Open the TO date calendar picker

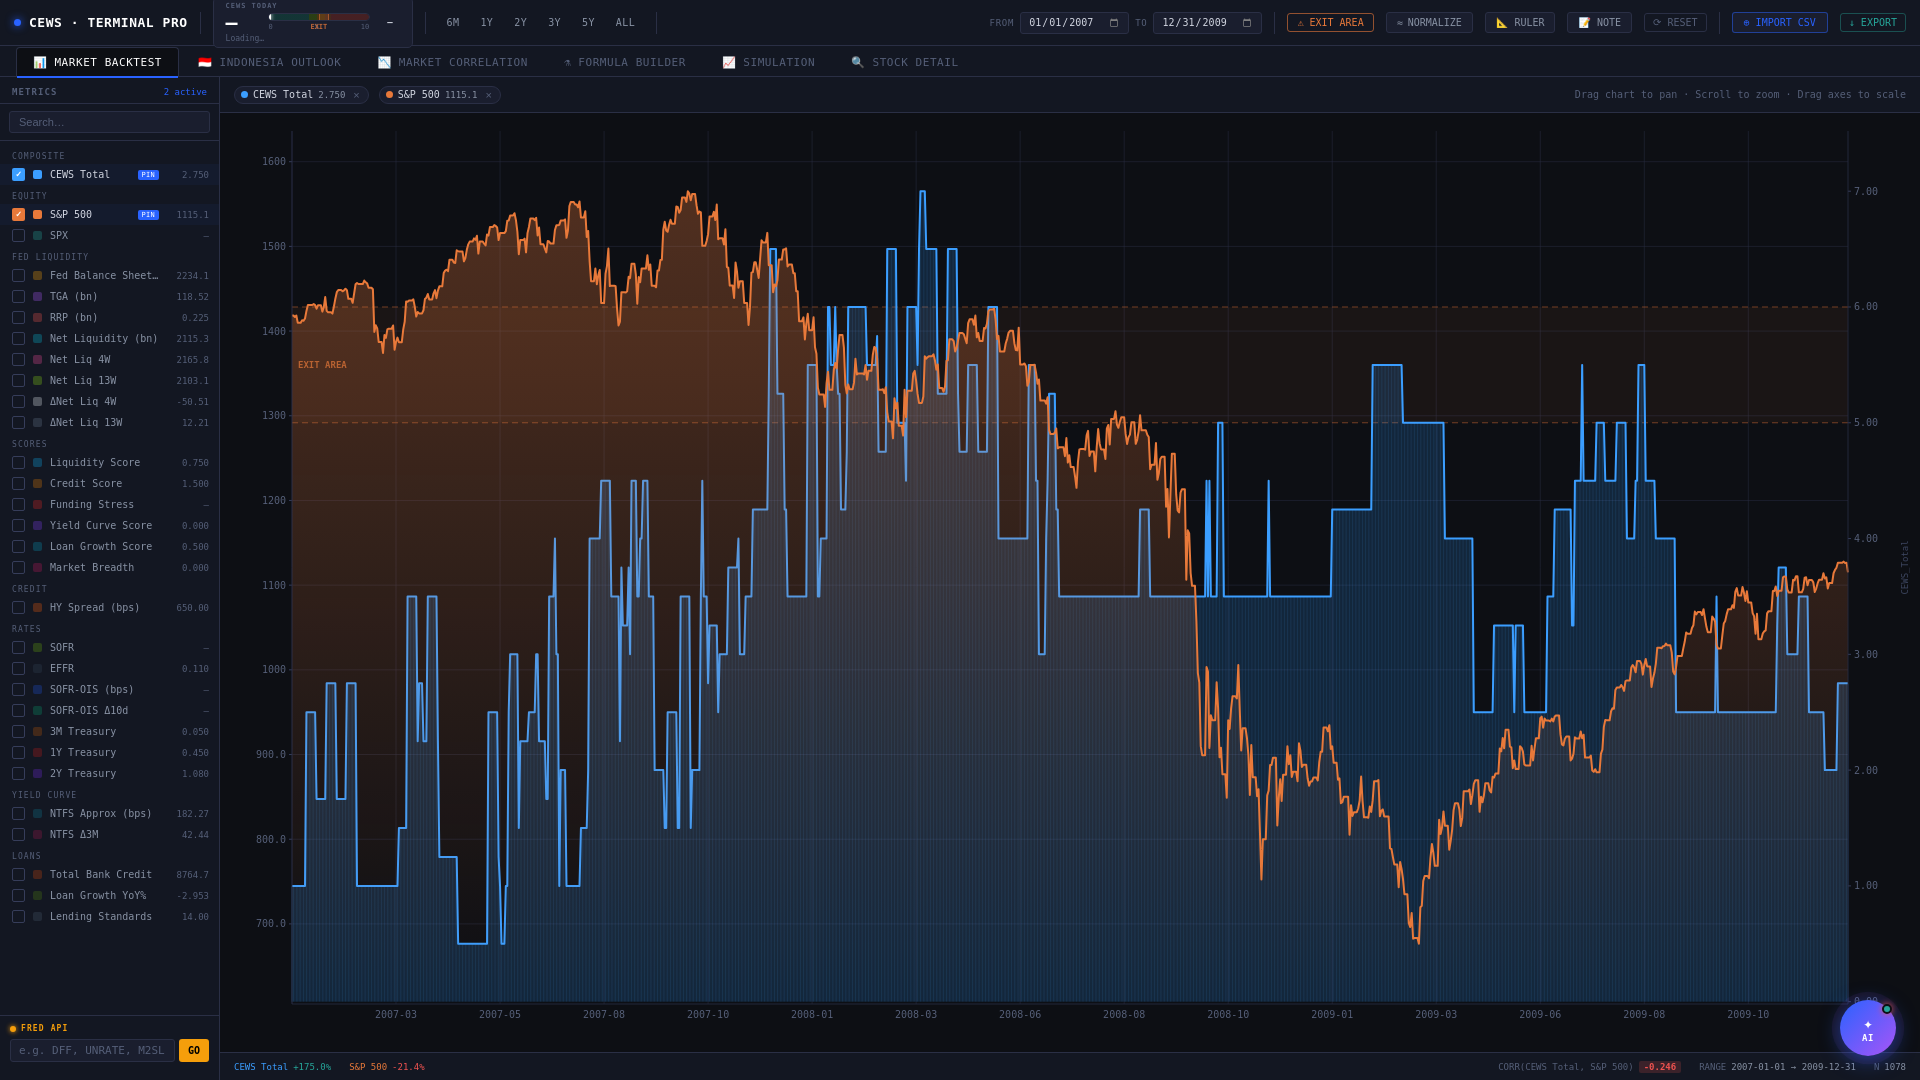coord(1247,23)
